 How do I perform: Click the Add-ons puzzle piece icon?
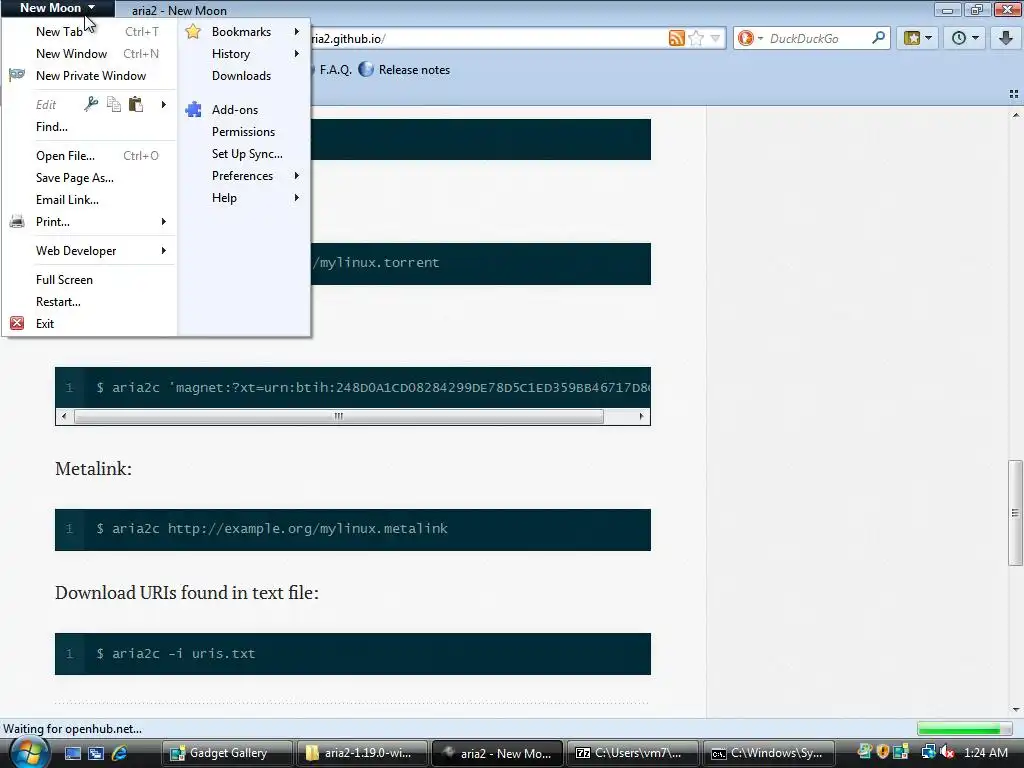coord(193,110)
